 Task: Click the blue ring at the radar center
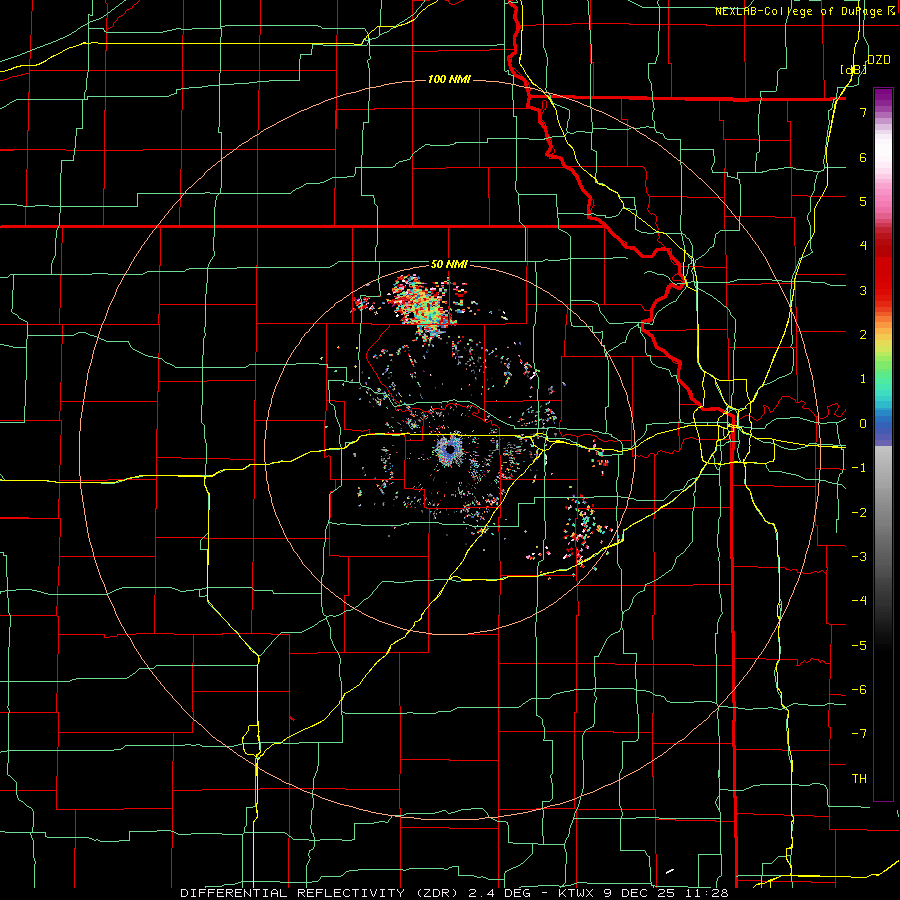pyautogui.click(x=450, y=450)
